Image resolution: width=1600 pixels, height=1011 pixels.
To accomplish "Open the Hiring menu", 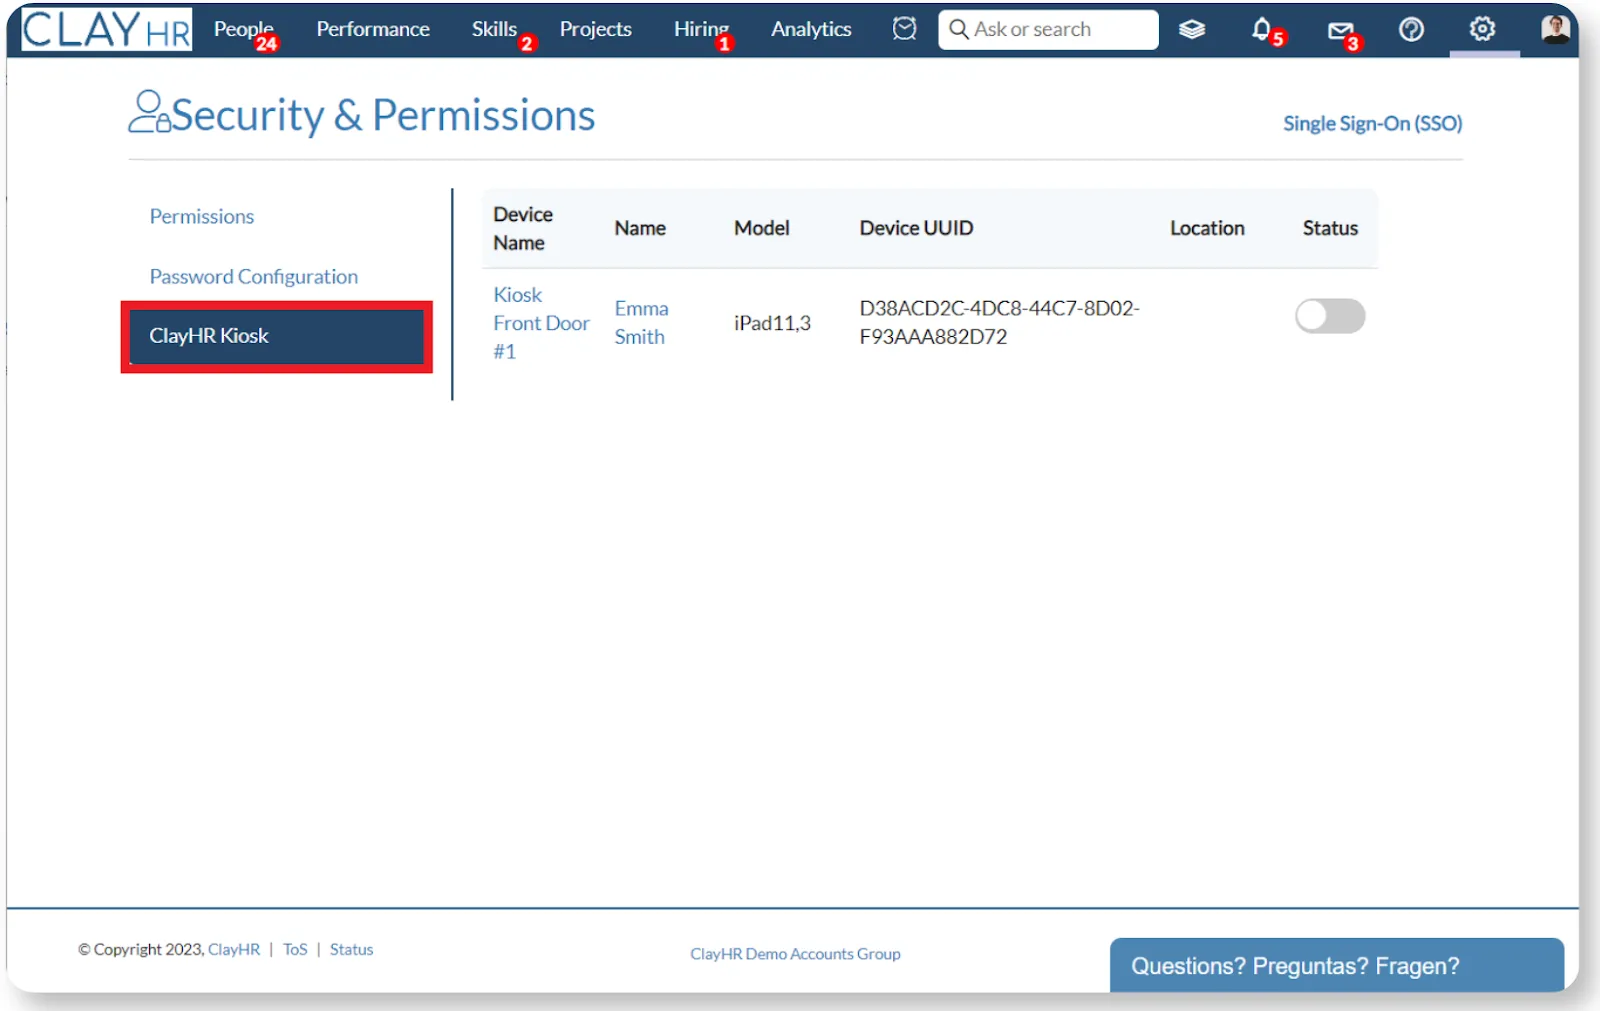I will click(701, 29).
